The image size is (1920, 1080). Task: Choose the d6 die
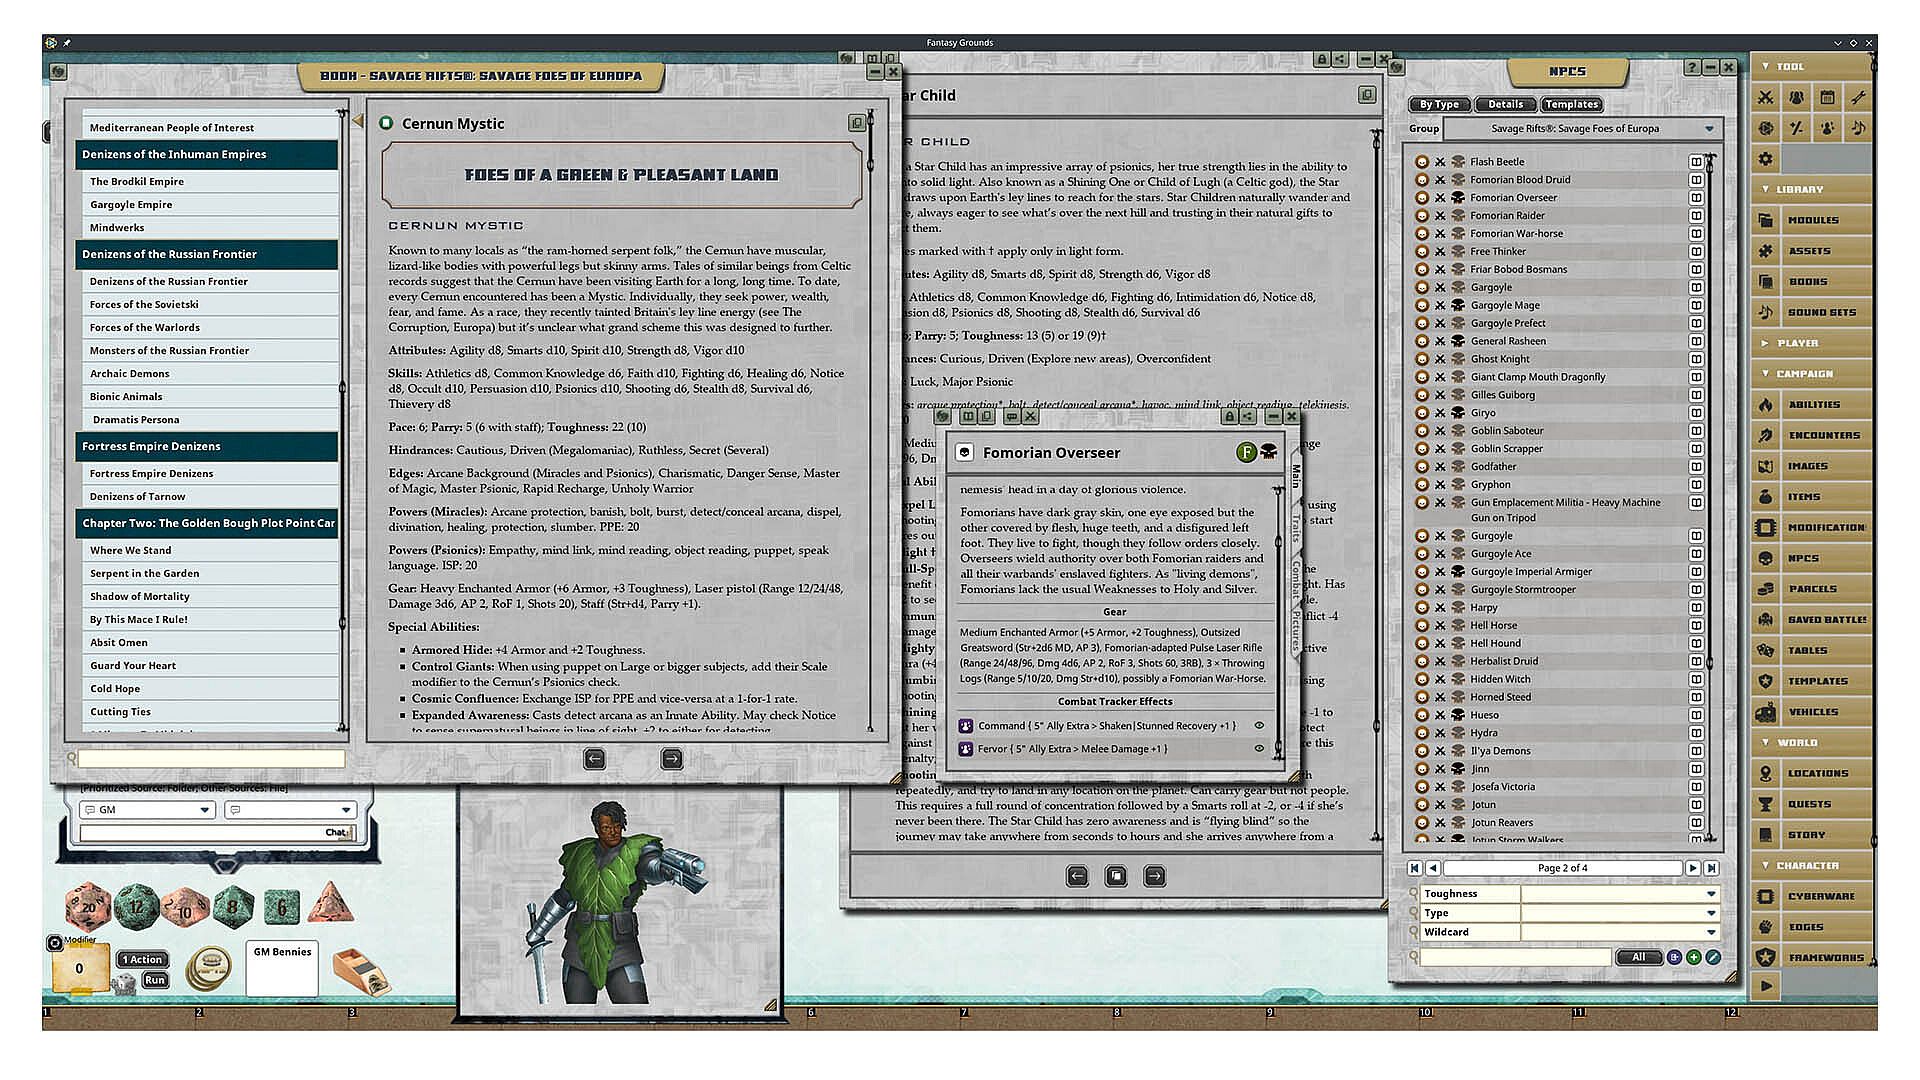coord(282,907)
